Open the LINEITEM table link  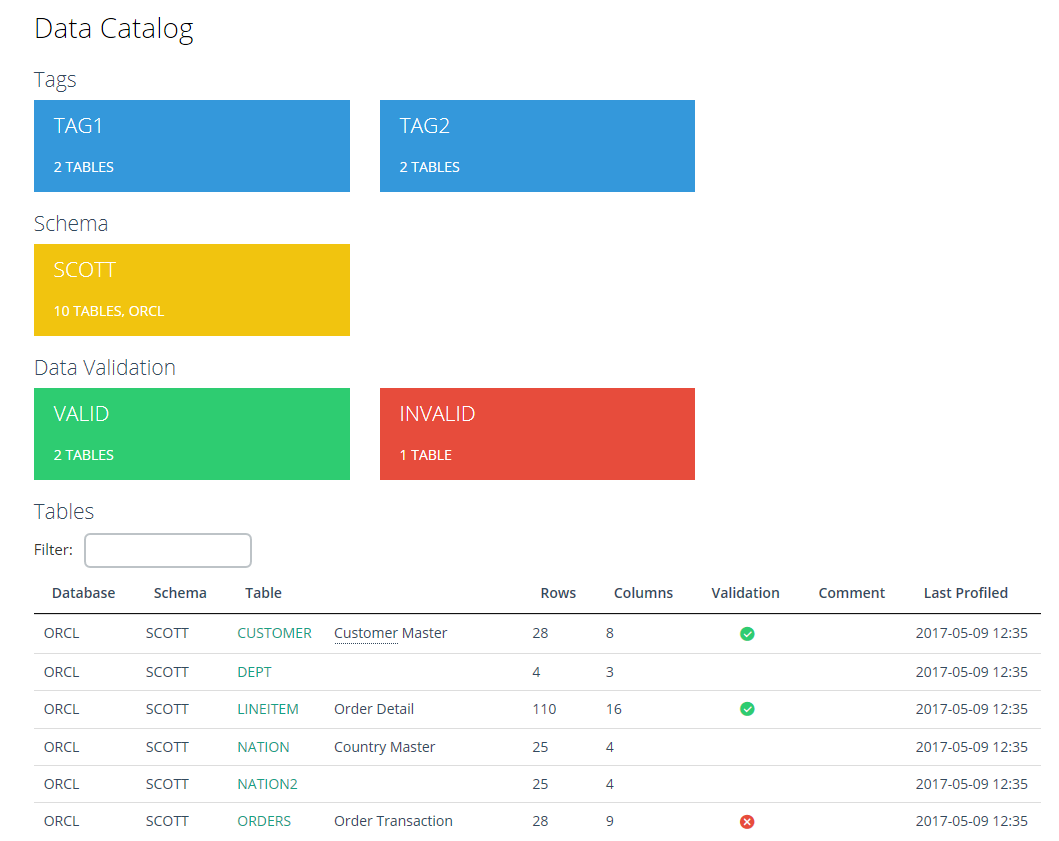coord(268,709)
